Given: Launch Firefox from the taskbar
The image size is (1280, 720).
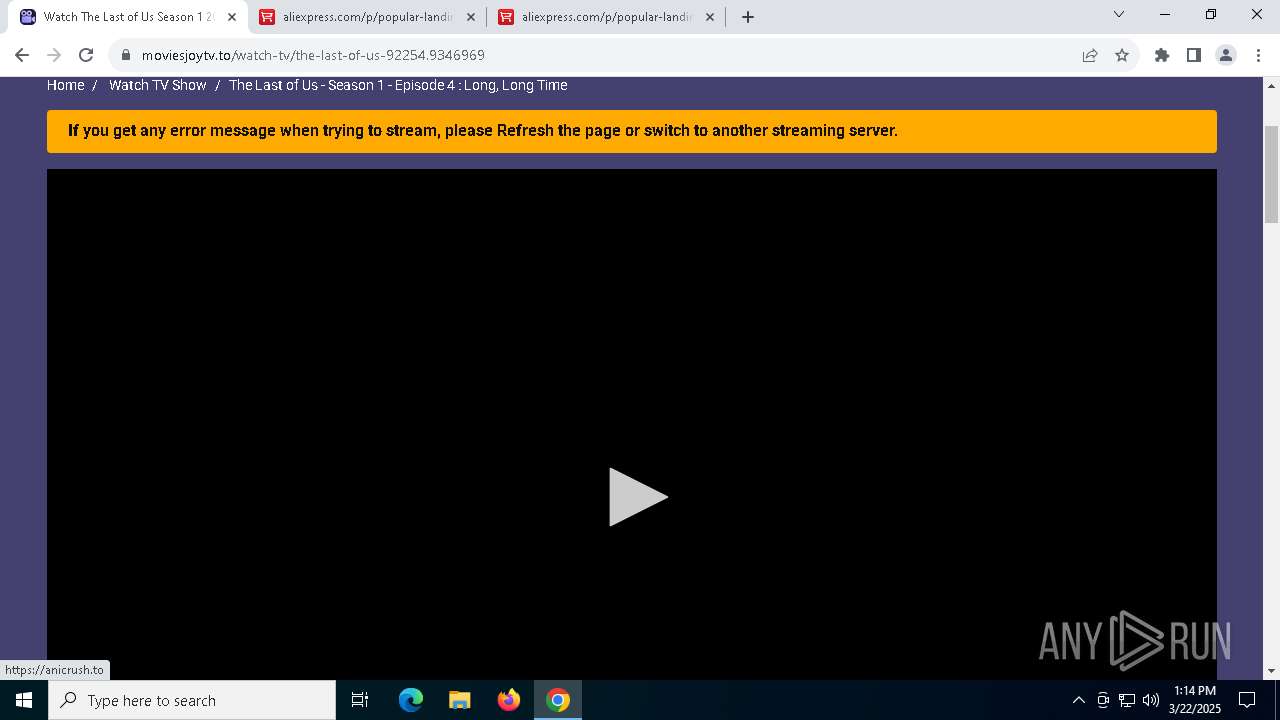Looking at the screenshot, I should [x=509, y=700].
